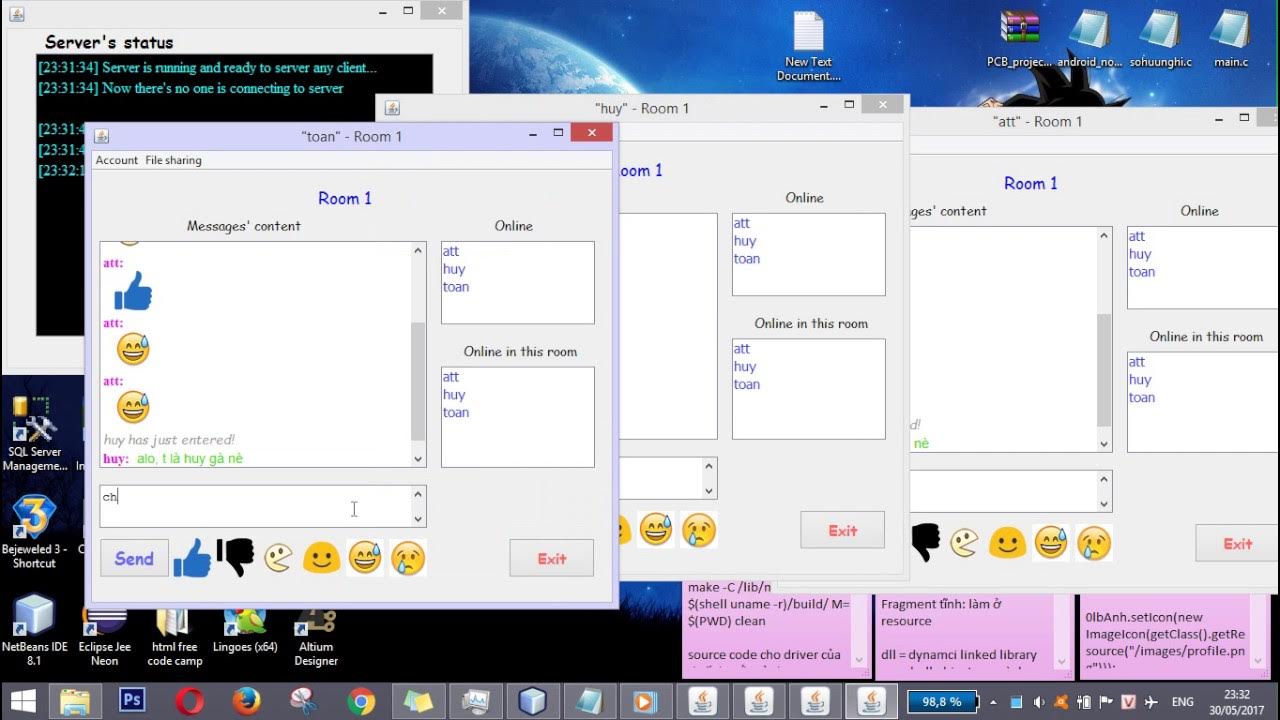Select the main.c file icon
Image resolution: width=1280 pixels, height=720 pixels.
click(x=1230, y=39)
